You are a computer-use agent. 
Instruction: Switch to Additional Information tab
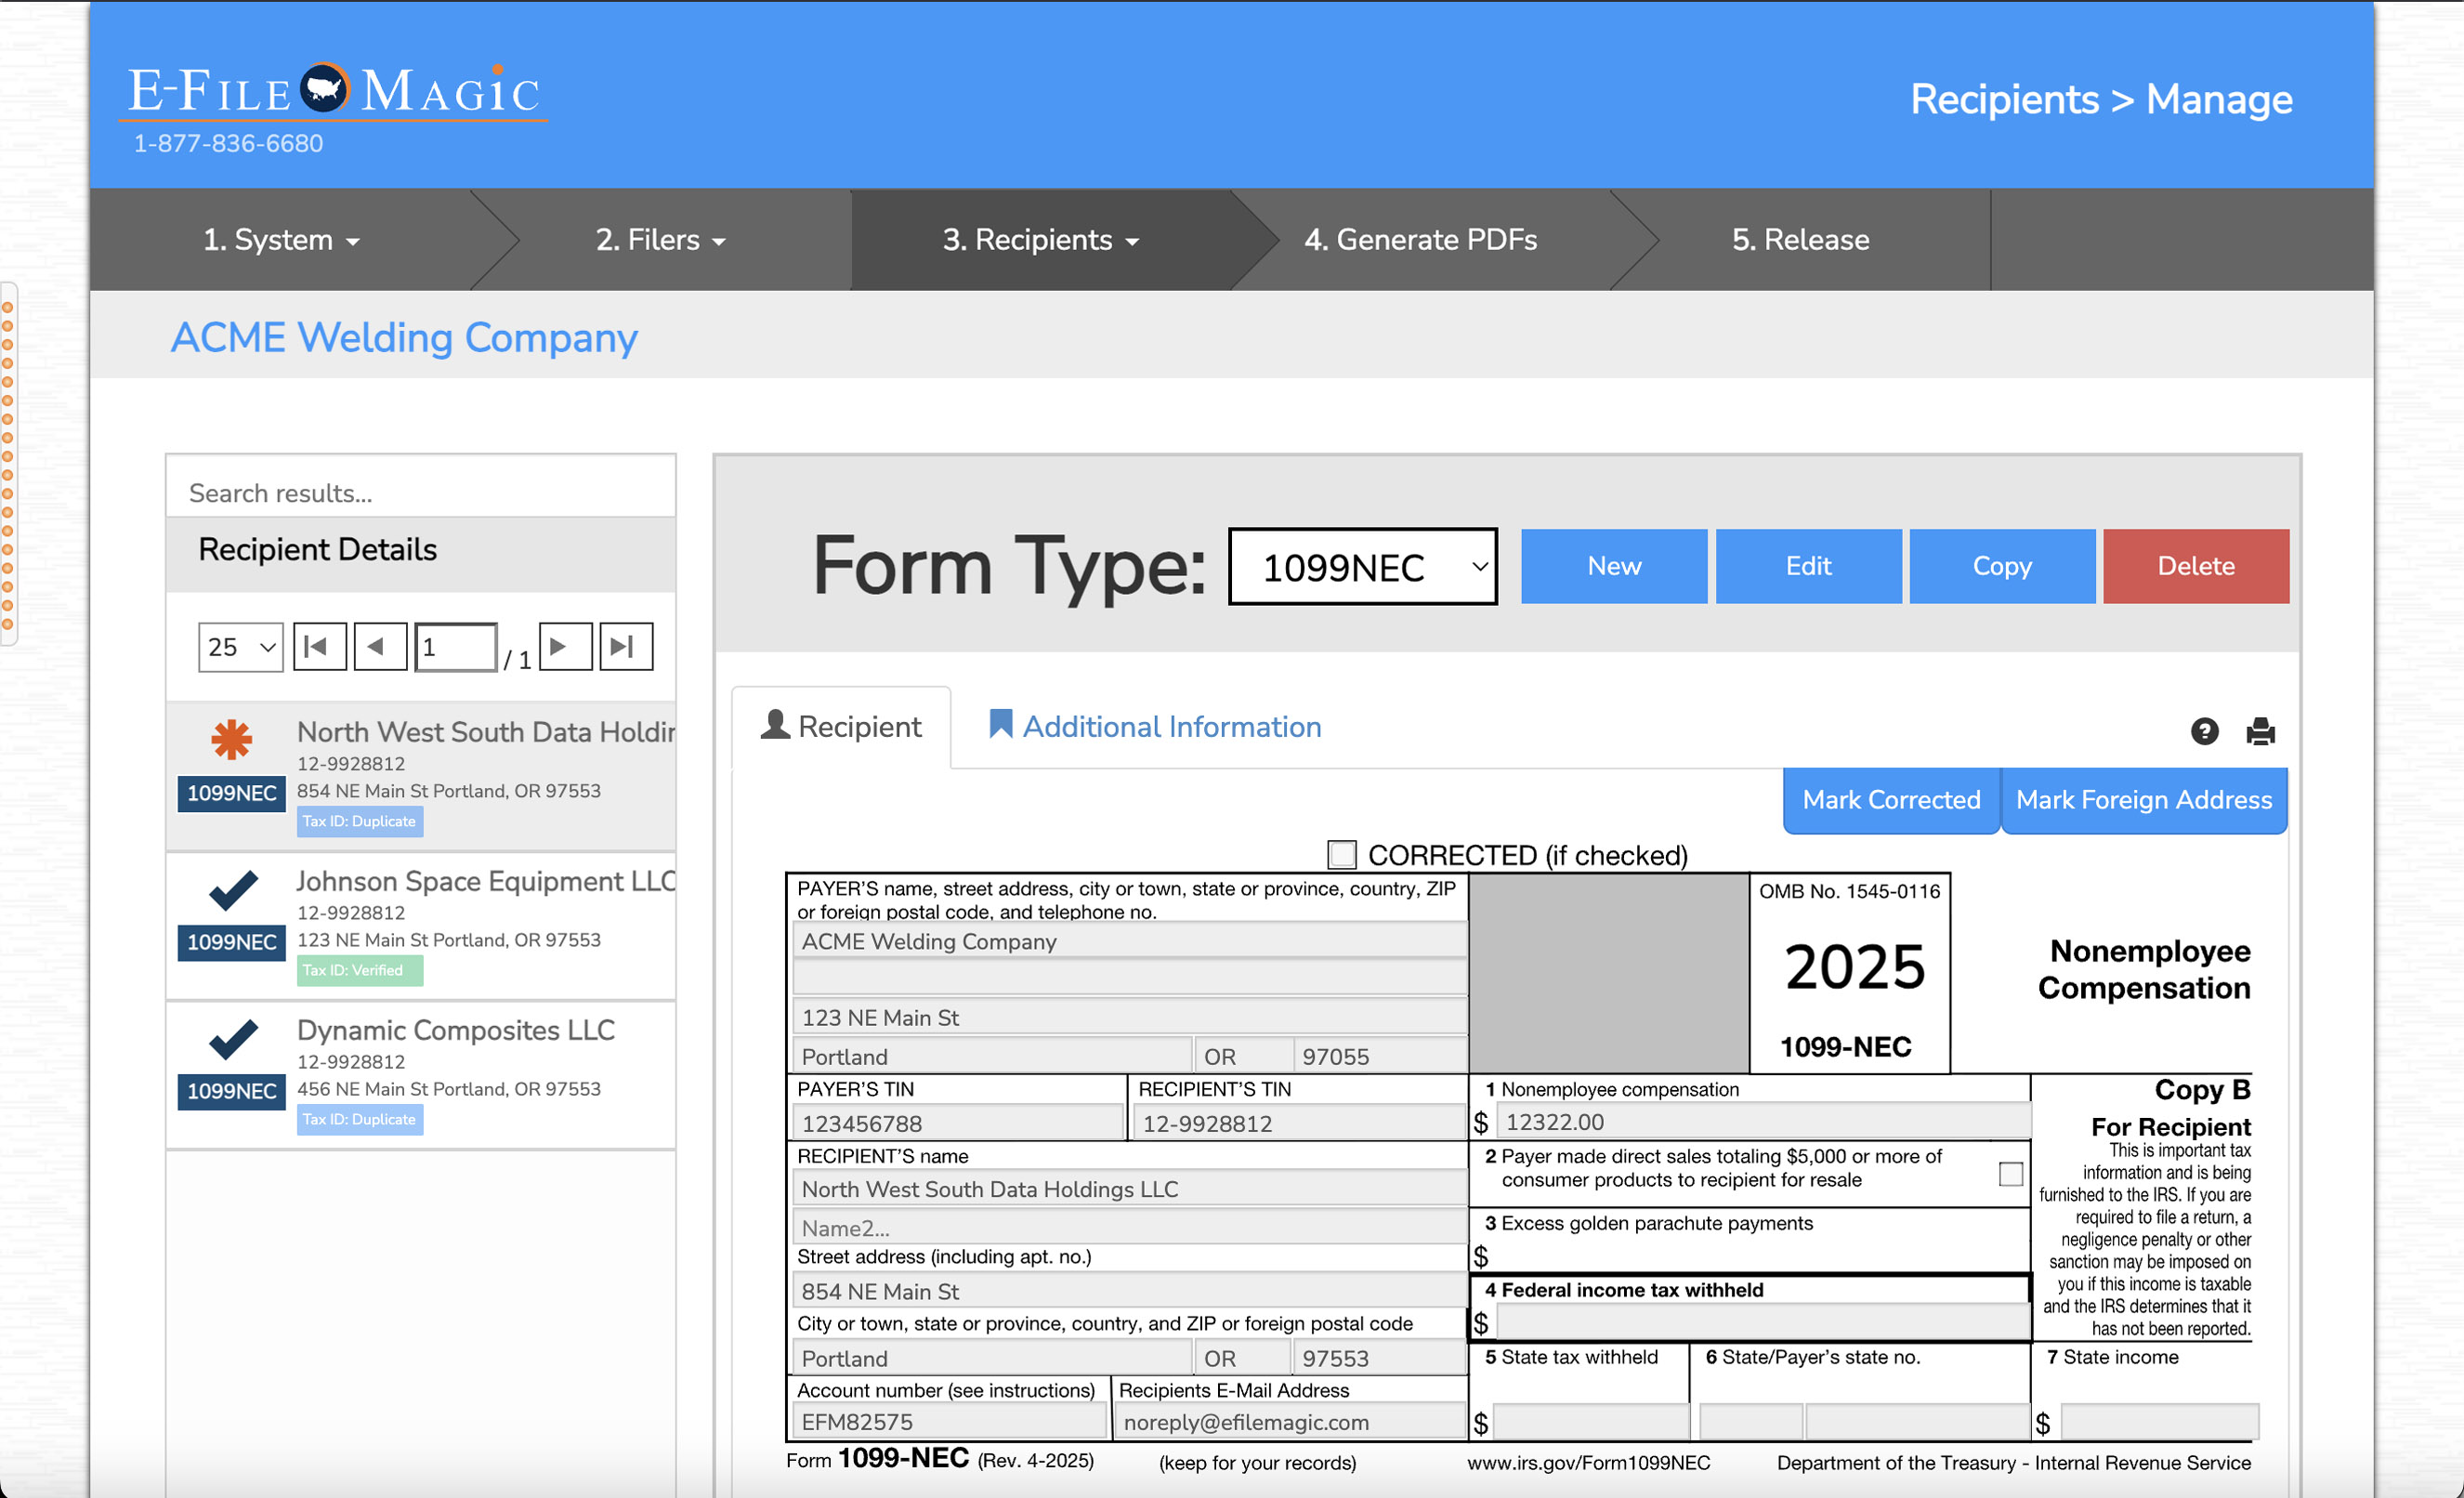pyautogui.click(x=1155, y=726)
